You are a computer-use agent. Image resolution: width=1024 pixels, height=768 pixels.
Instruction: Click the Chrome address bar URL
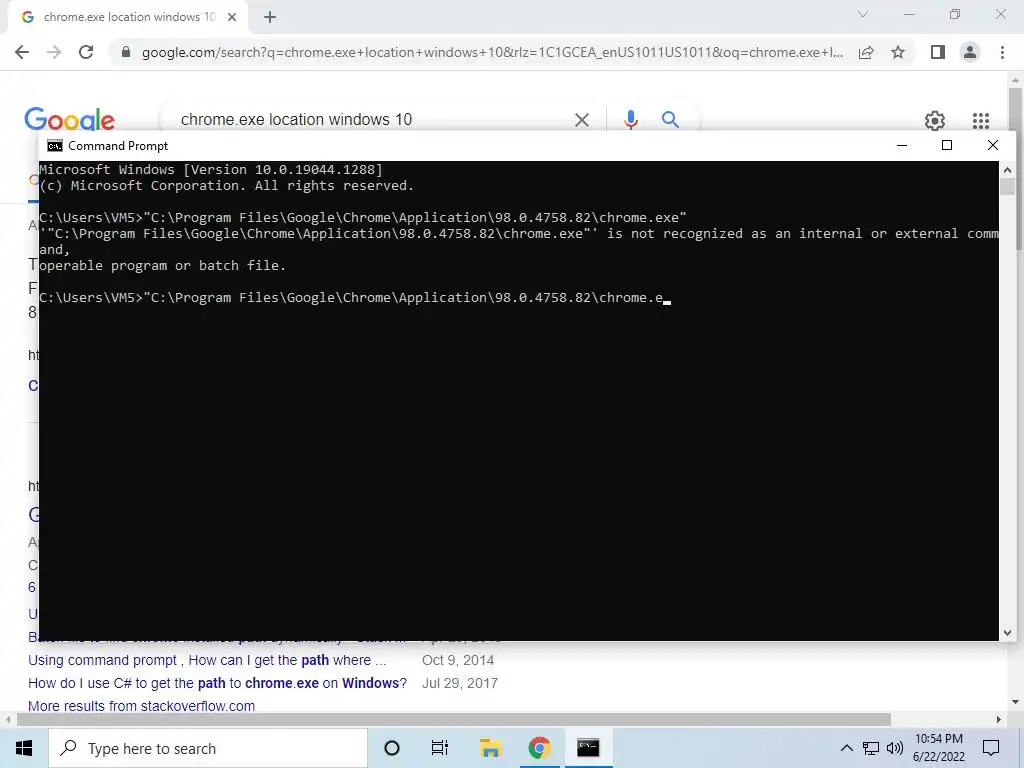coord(492,52)
